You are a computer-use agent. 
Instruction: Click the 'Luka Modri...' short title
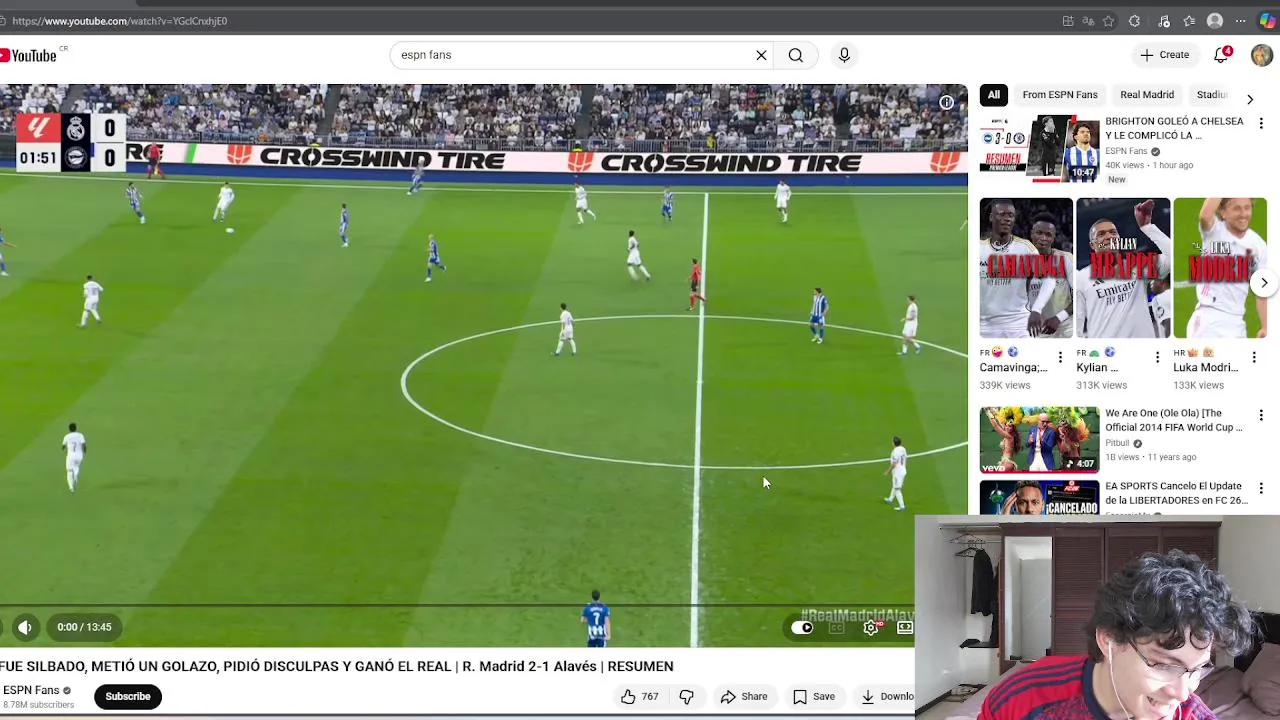click(x=1205, y=367)
